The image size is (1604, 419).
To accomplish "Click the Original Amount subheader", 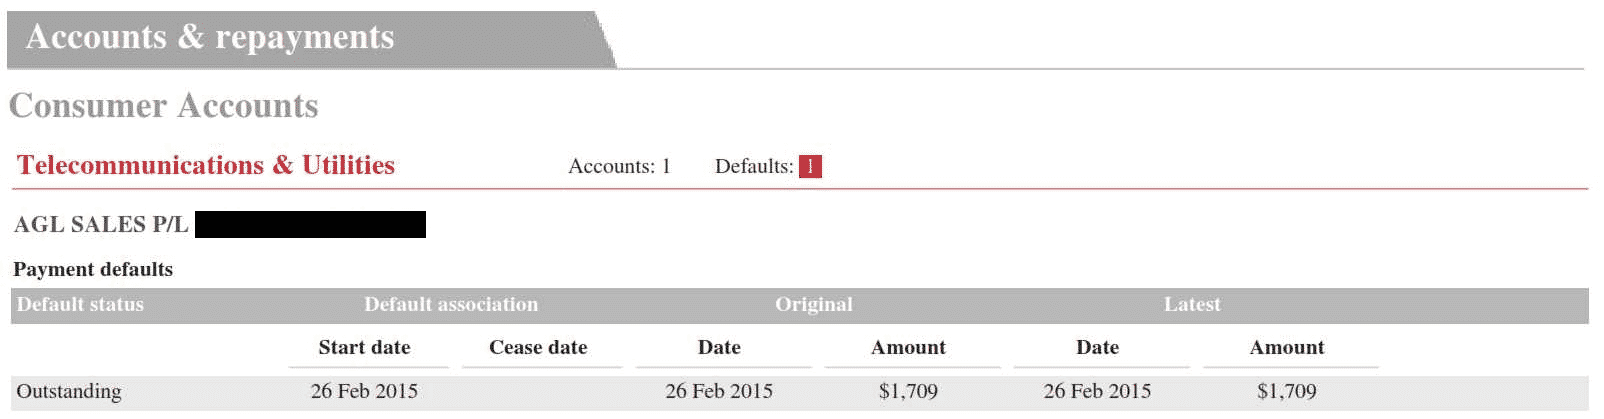I will [908, 348].
